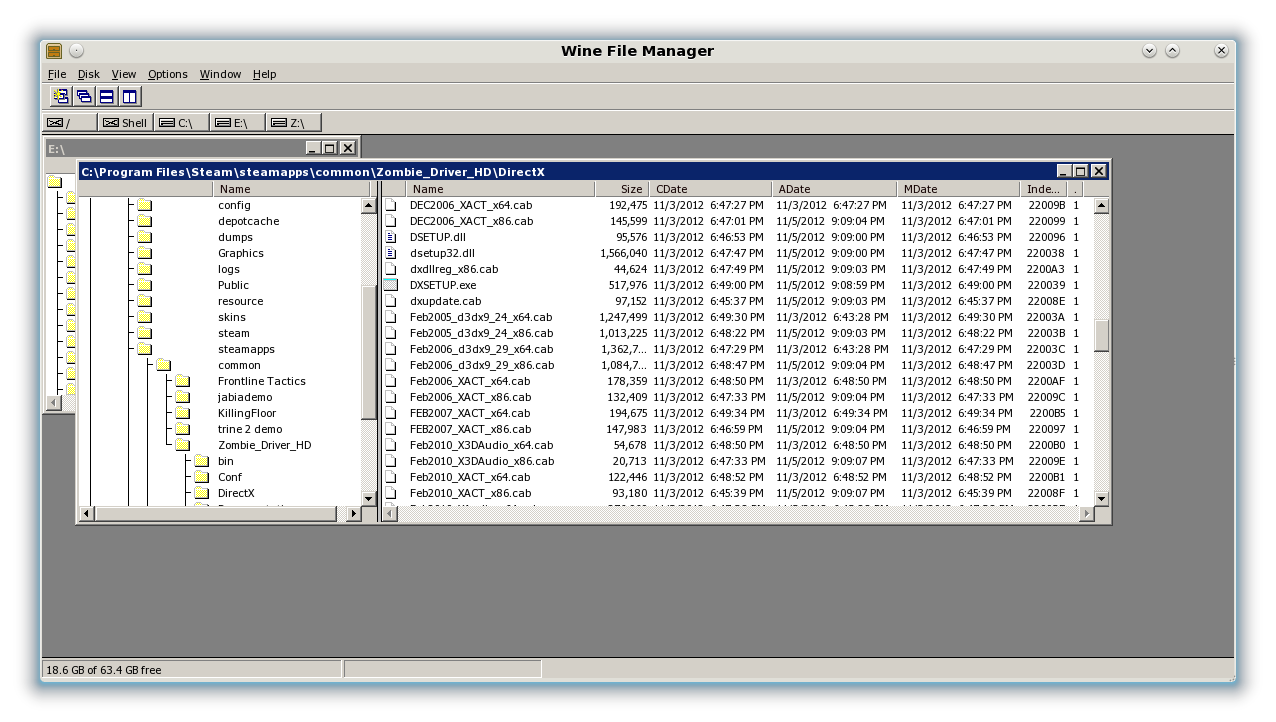
Task: Click the tree pane horizontal scroll right arrow
Action: 352,514
